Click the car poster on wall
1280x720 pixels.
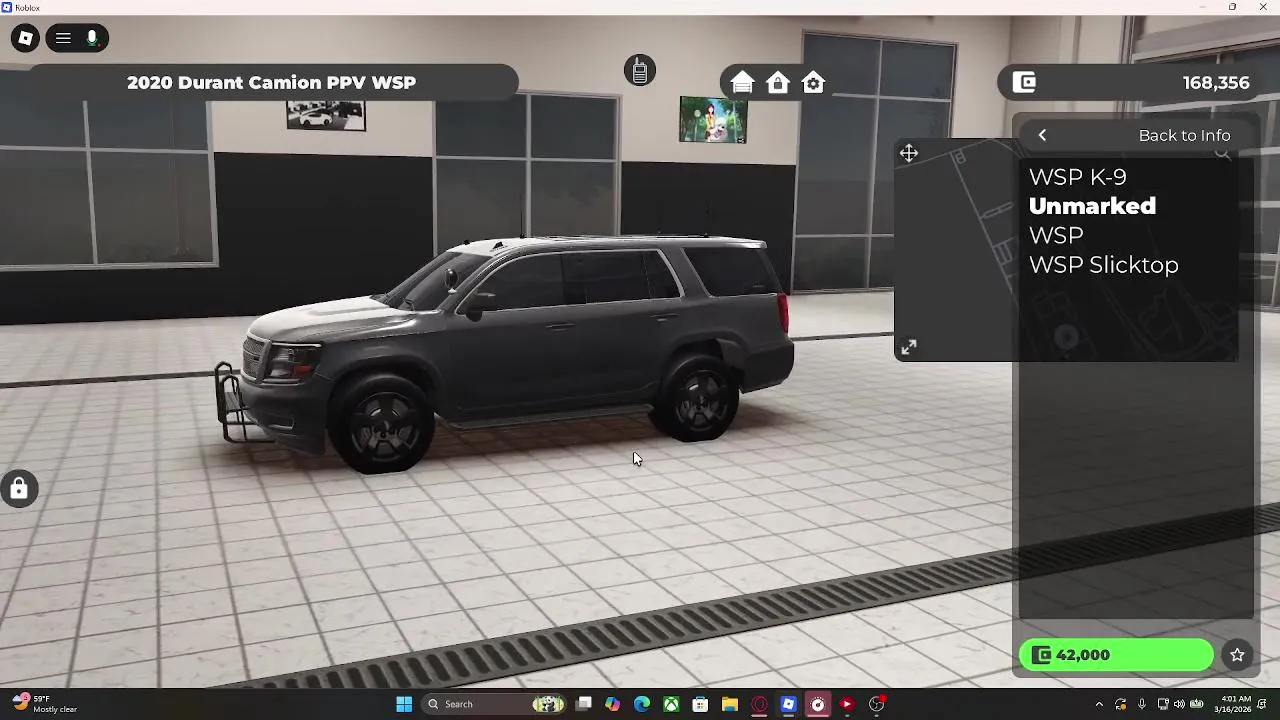326,115
